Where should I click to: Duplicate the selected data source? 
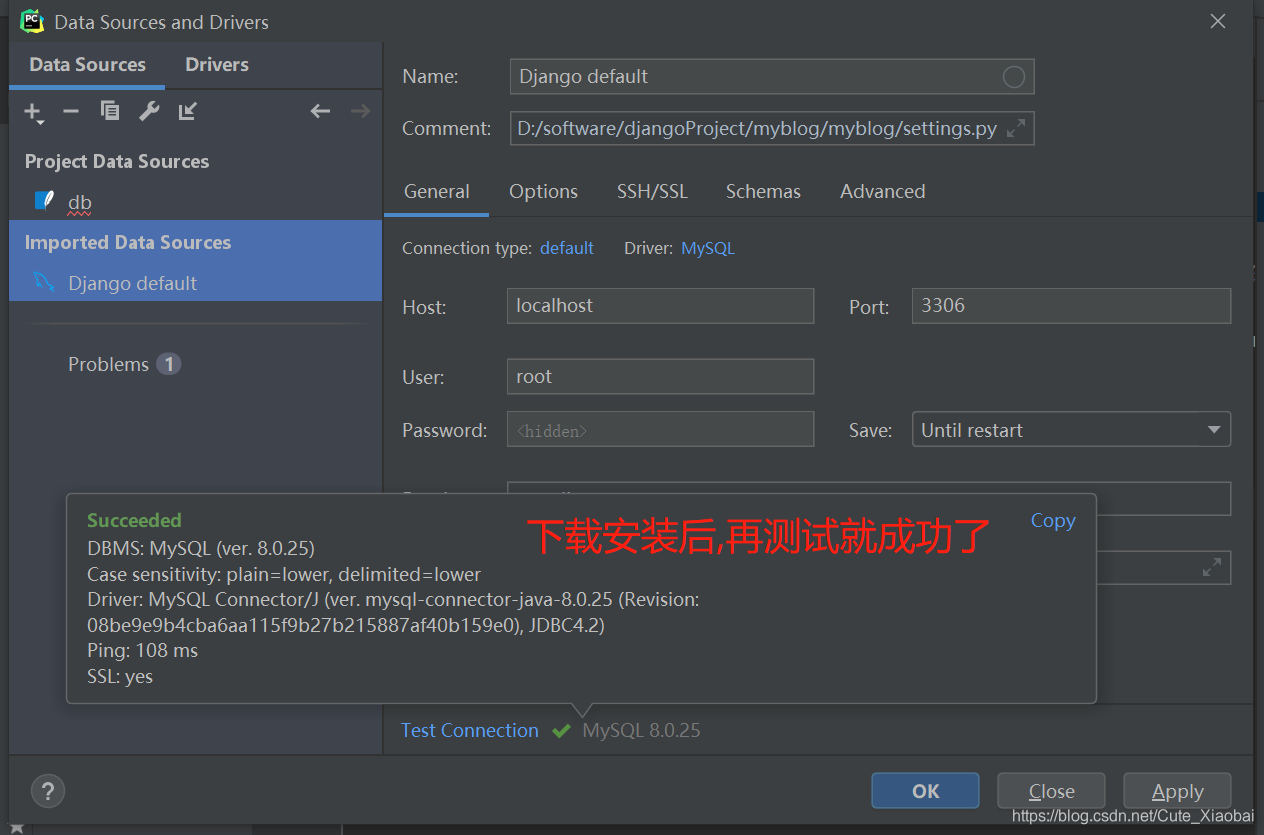[x=110, y=111]
